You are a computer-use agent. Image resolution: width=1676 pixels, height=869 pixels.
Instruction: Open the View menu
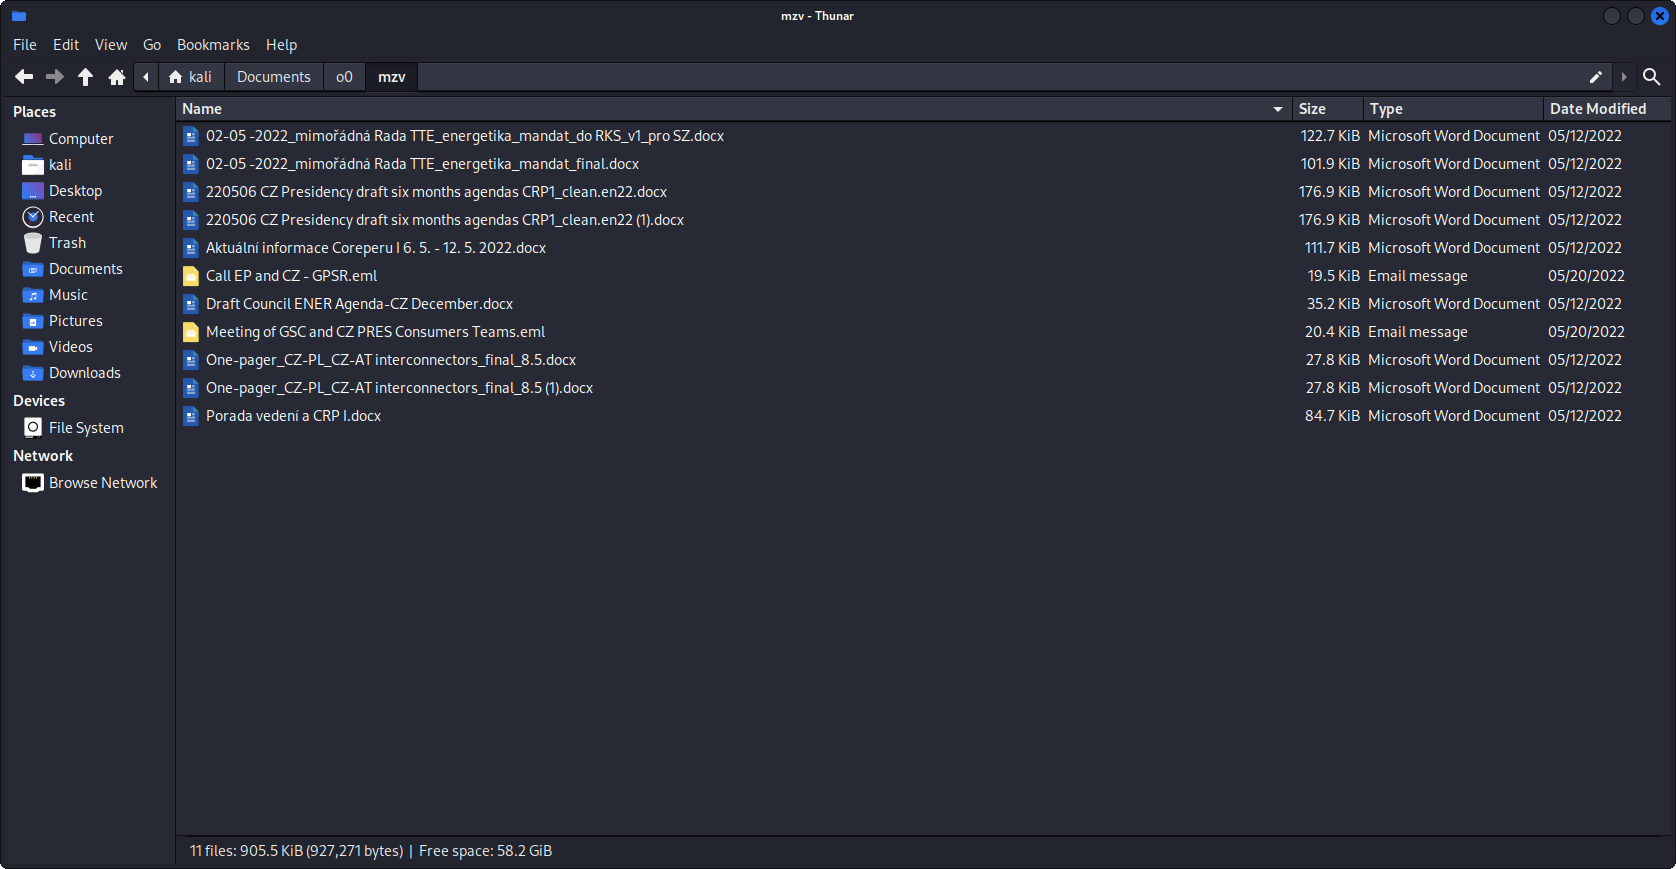tap(111, 45)
